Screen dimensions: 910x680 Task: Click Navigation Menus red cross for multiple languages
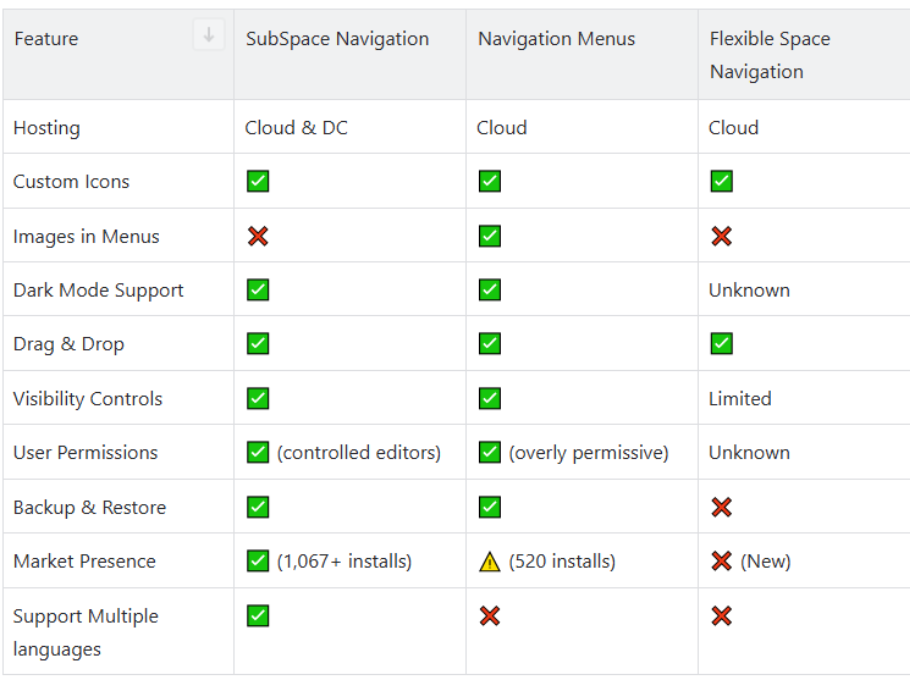(490, 616)
